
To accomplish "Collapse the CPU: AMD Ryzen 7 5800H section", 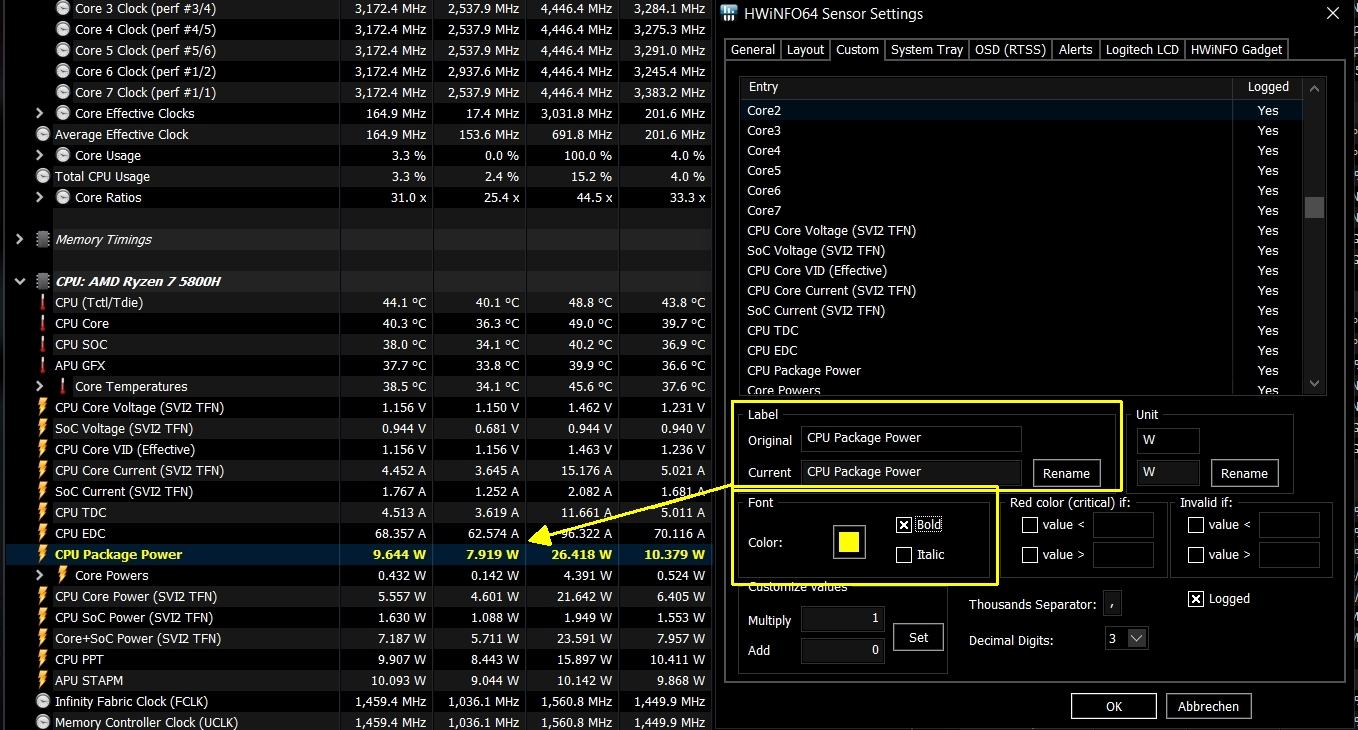I will [19, 281].
